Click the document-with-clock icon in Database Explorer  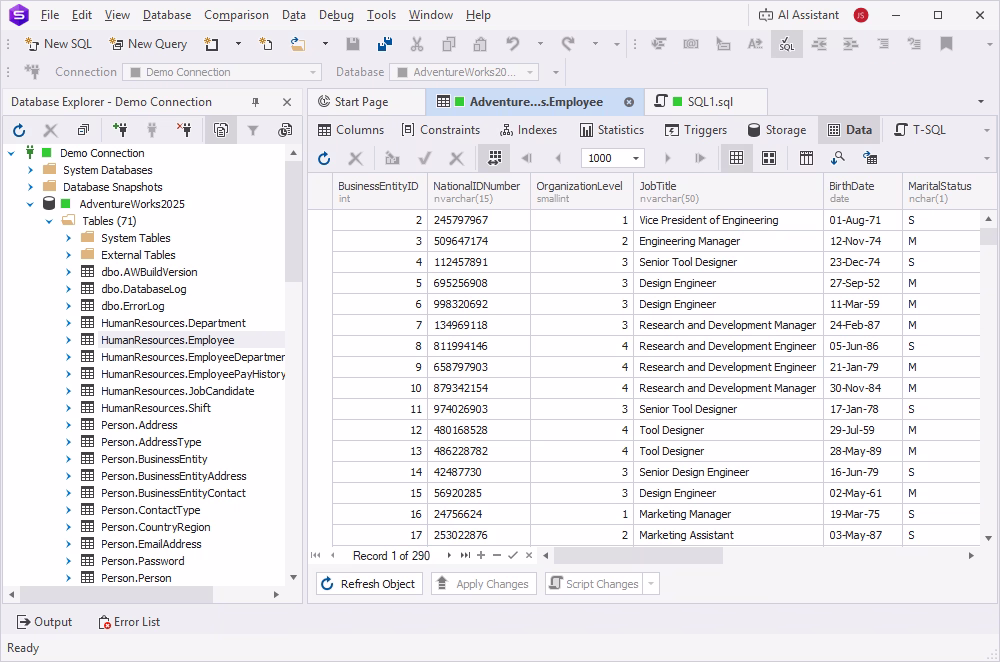pyautogui.click(x=285, y=131)
